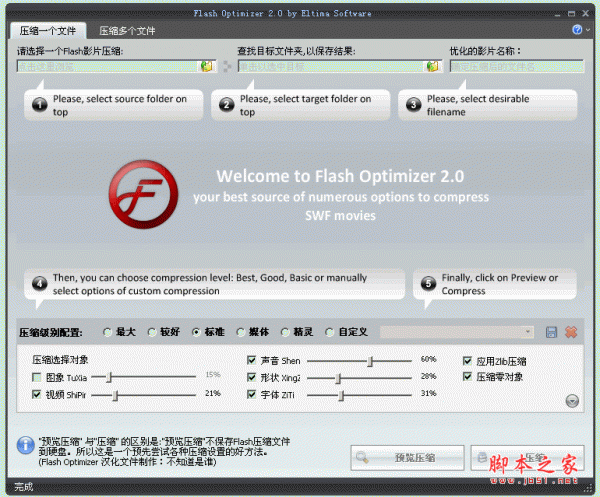Click the step 4 compression level hint bubble
Viewport: 600px width, 497px height.
[x=215, y=284]
